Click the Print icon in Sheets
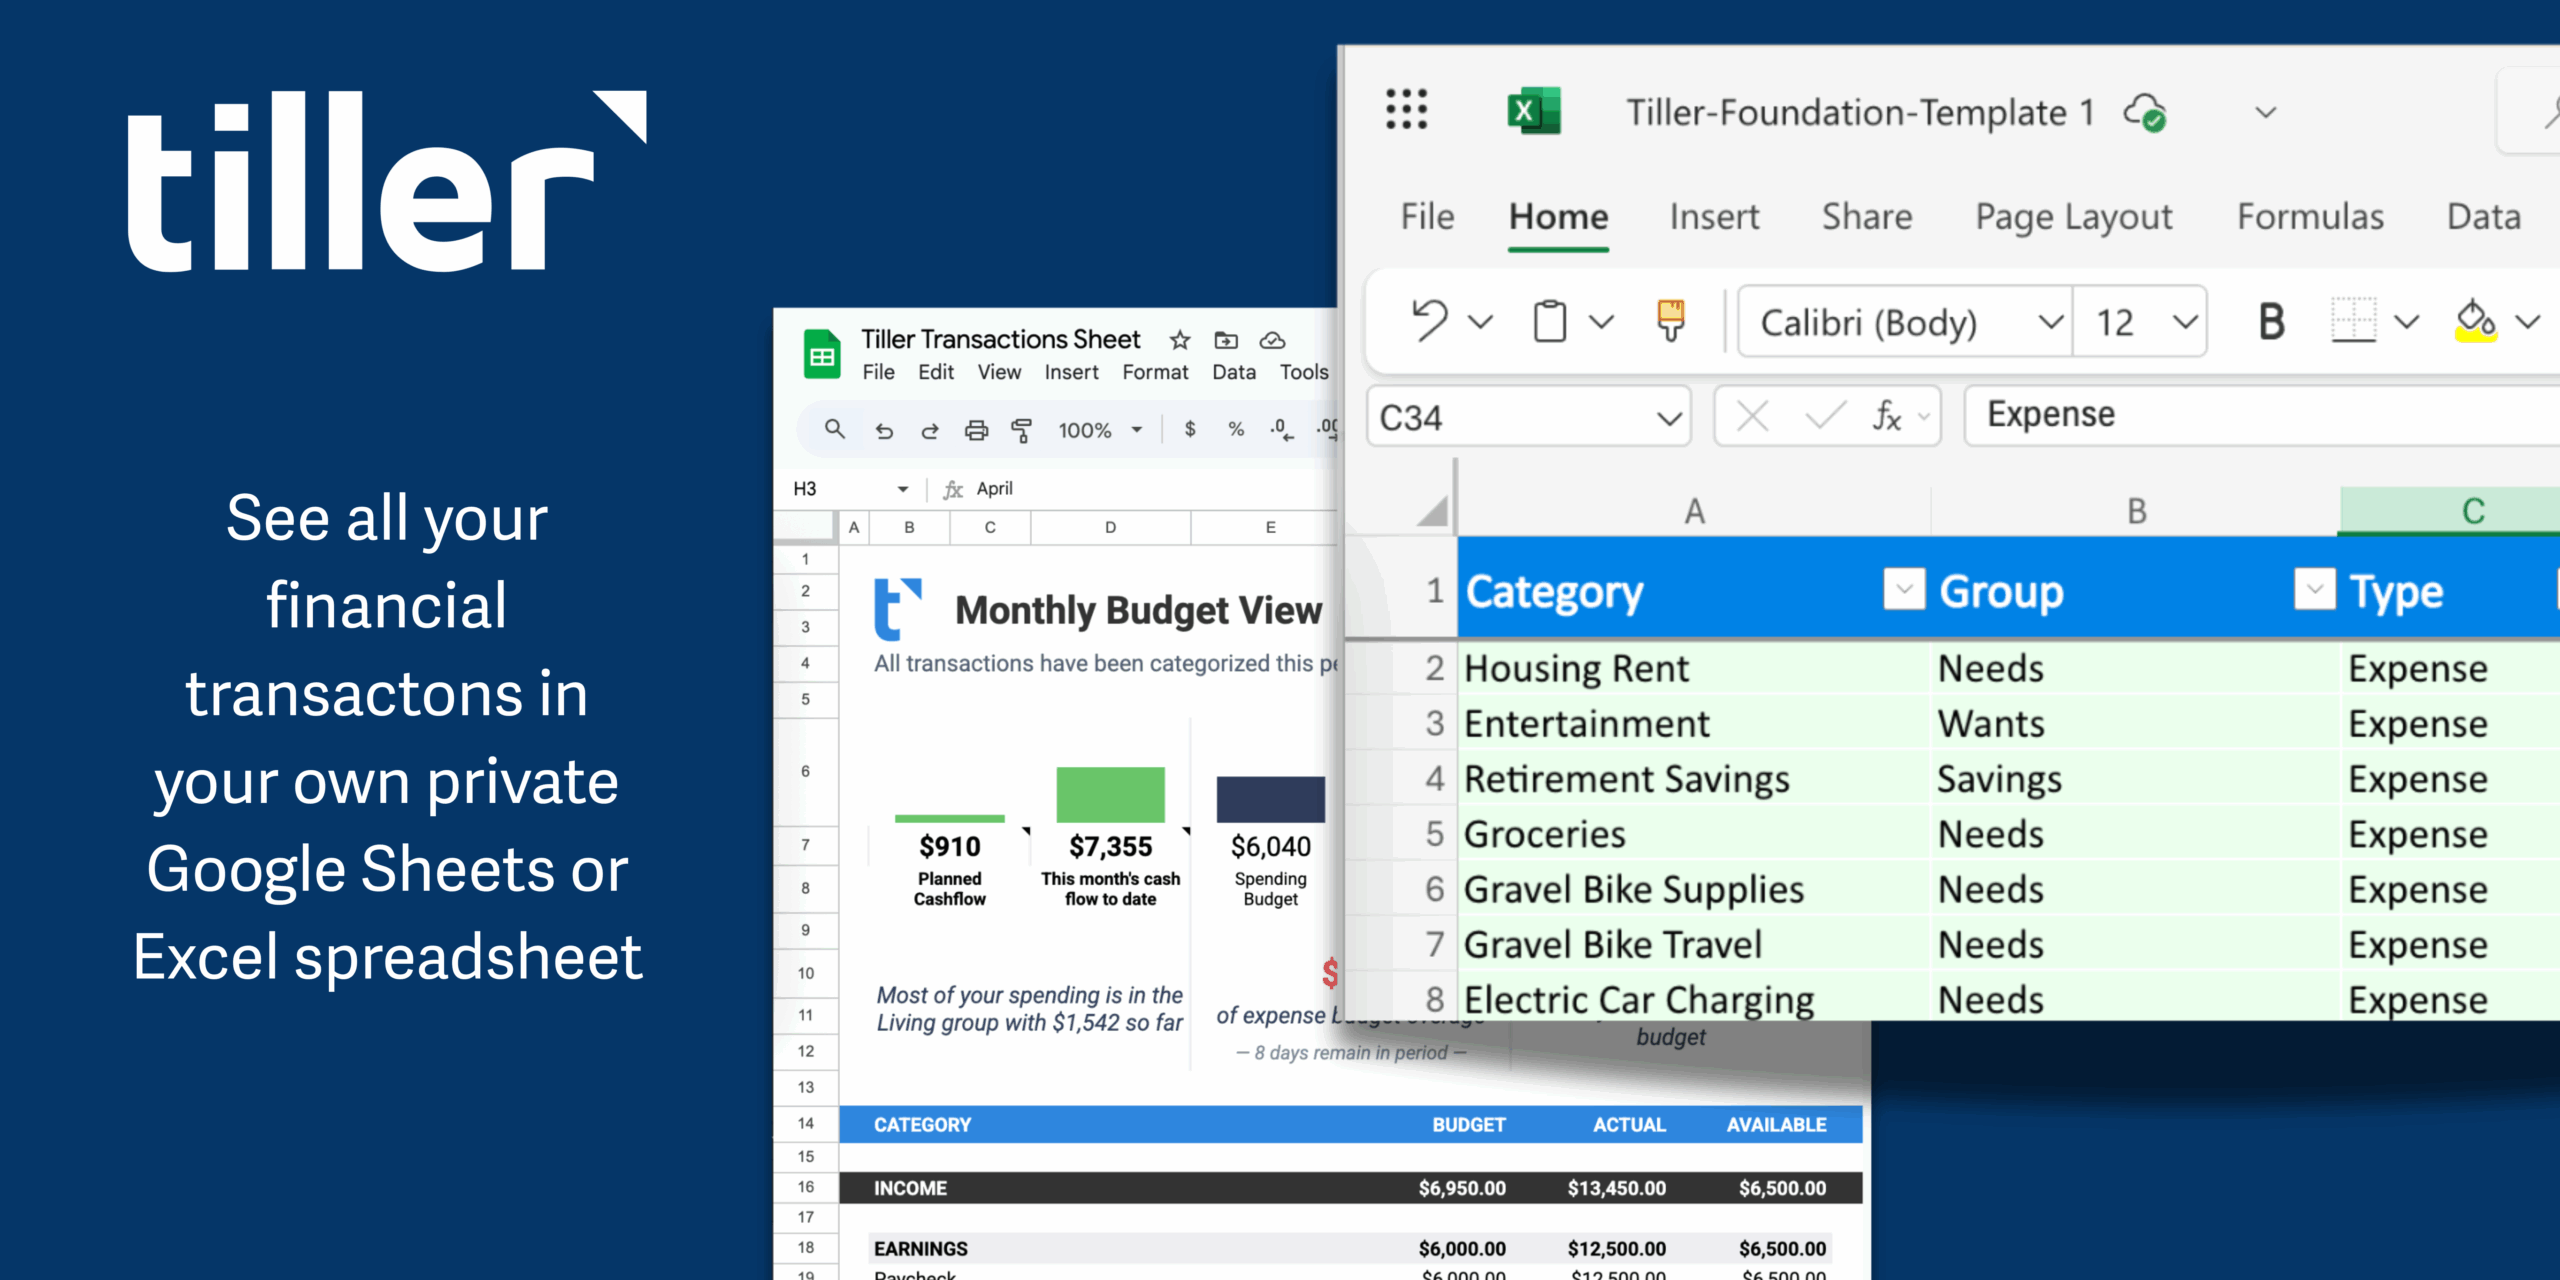This screenshot has height=1280, width=2560. [x=976, y=430]
